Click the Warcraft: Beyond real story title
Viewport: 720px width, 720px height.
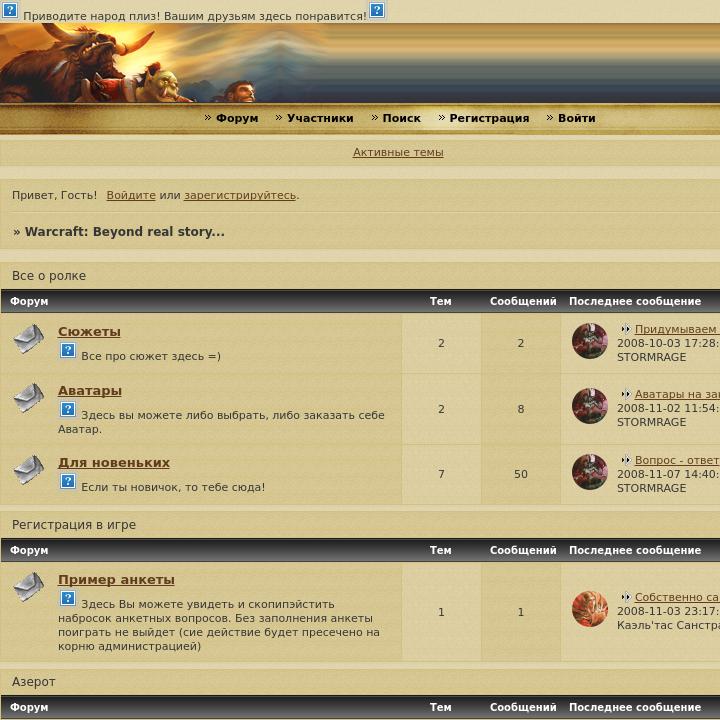[x=124, y=231]
